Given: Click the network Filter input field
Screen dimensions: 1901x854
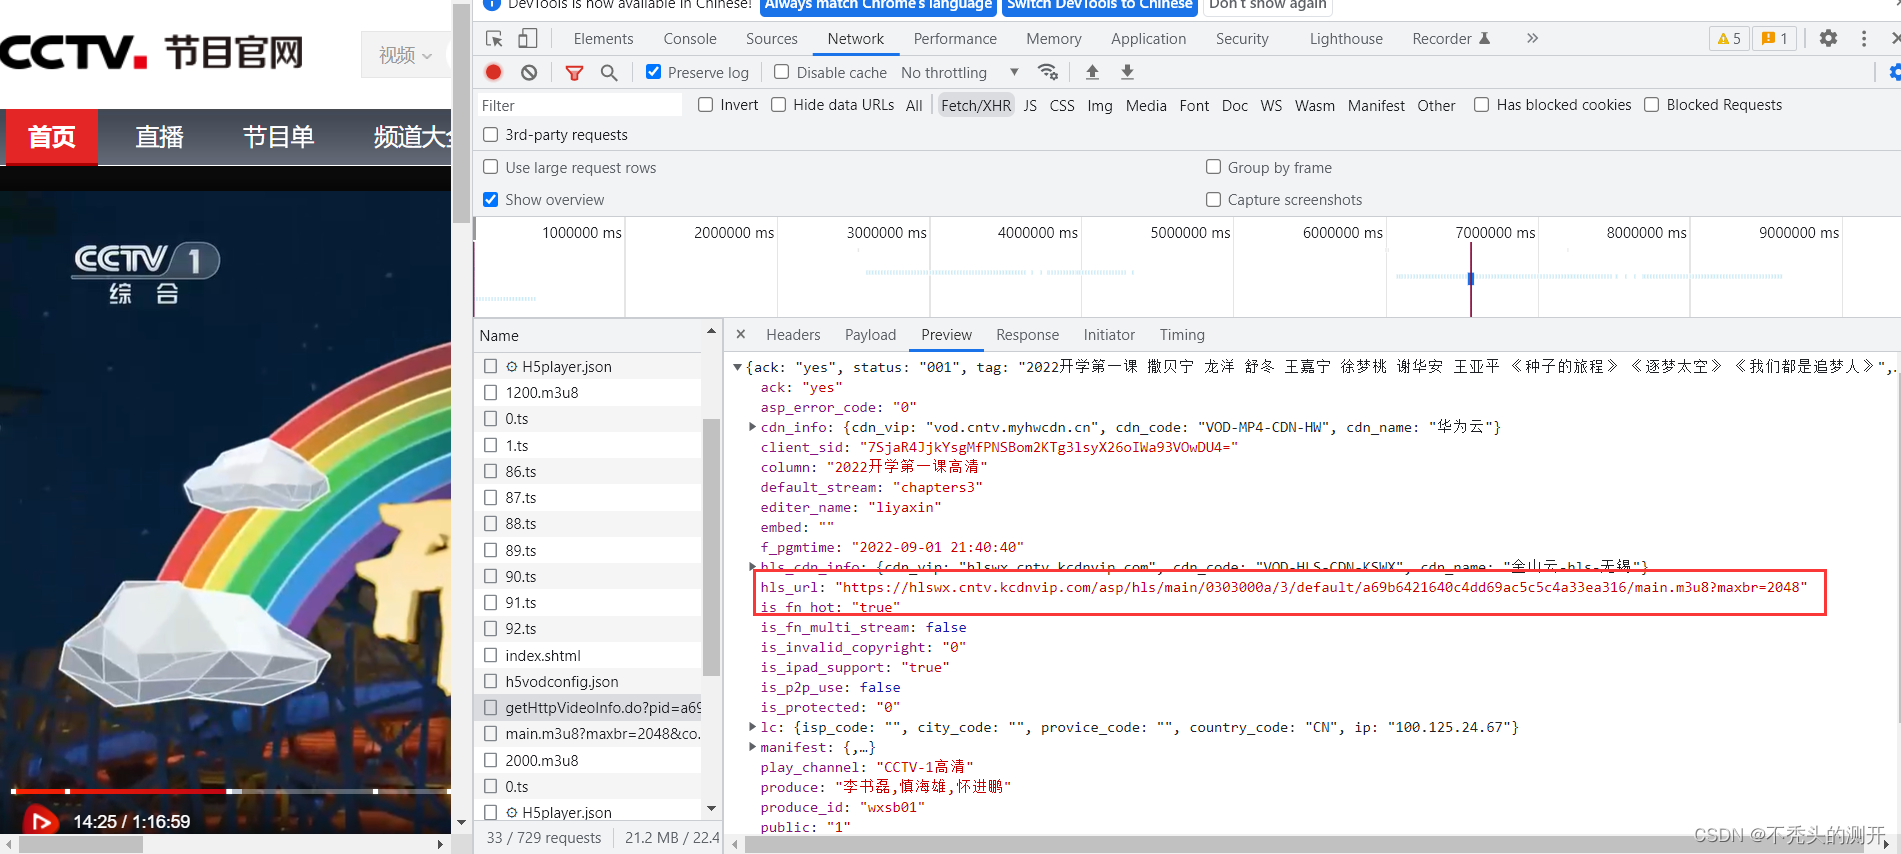Looking at the screenshot, I should pos(580,105).
